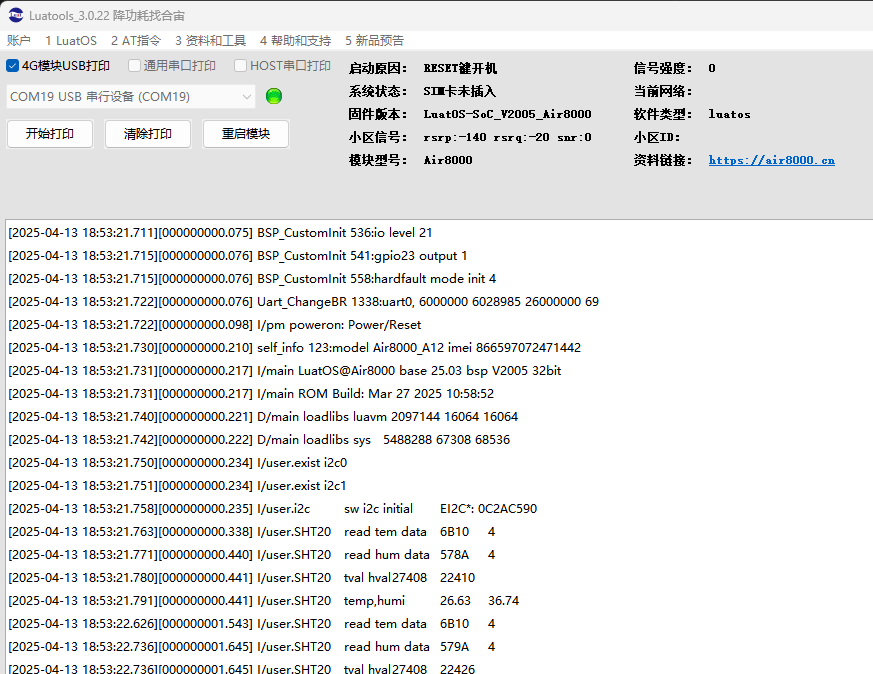Click the SIM卡未插入 system status value

click(x=459, y=91)
